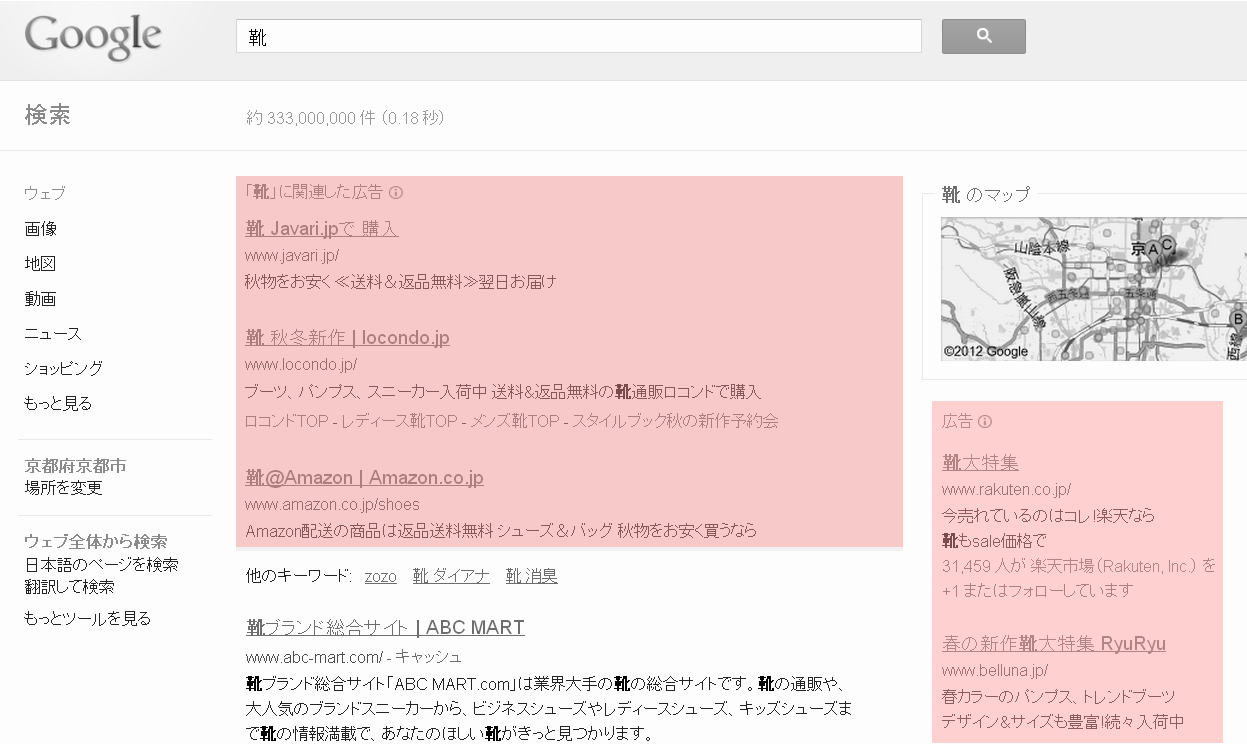Click スタイルブック秋の新作予約会 sitelink
The height and width of the screenshot is (744, 1247).
676,421
